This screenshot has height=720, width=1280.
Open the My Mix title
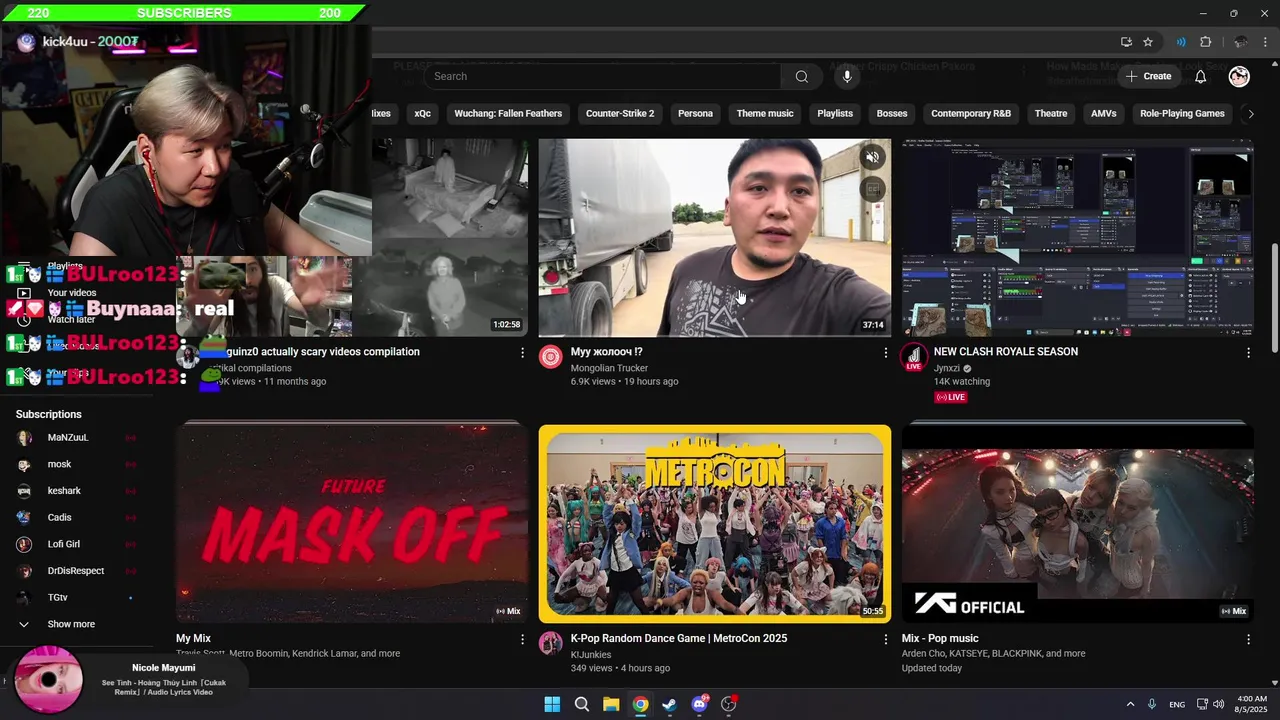pos(193,638)
